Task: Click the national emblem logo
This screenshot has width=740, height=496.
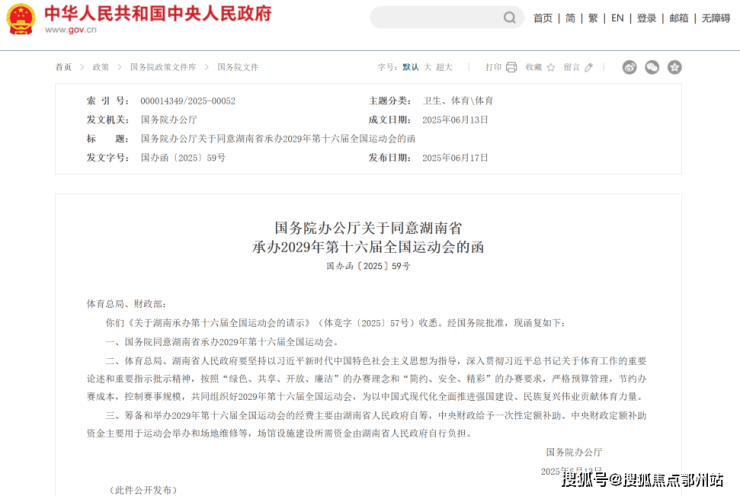Action: pyautogui.click(x=21, y=18)
